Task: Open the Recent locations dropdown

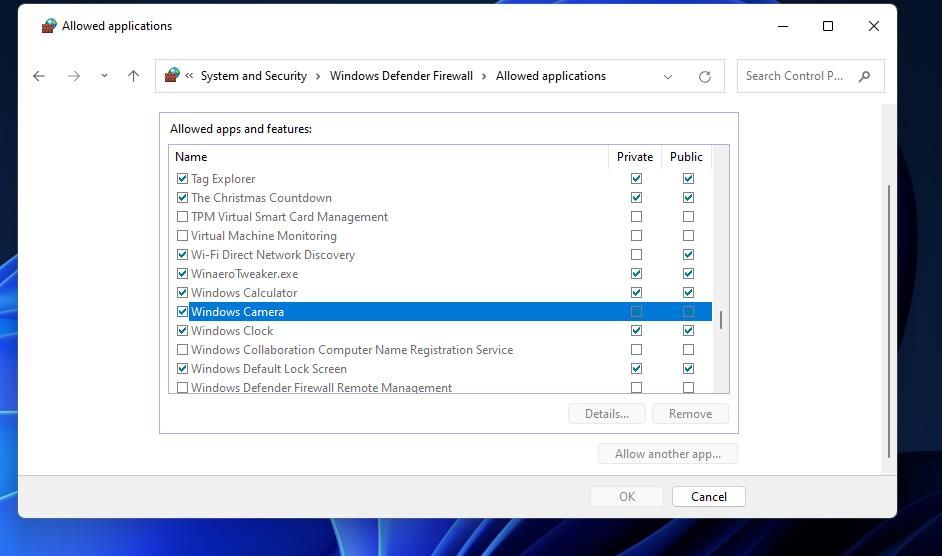Action: coord(104,76)
